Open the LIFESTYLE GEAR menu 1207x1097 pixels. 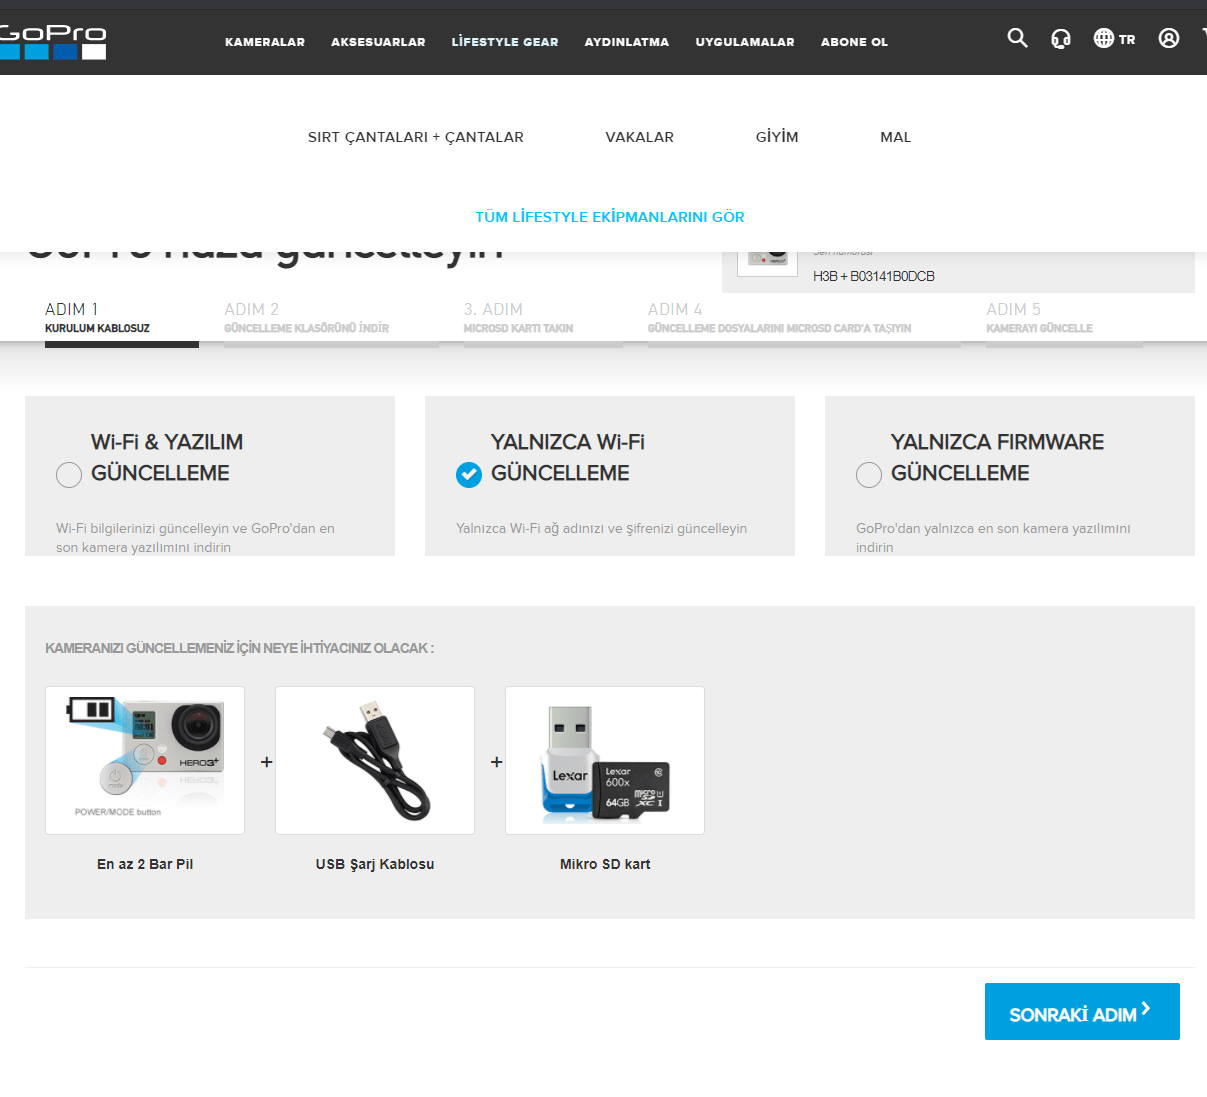[505, 42]
